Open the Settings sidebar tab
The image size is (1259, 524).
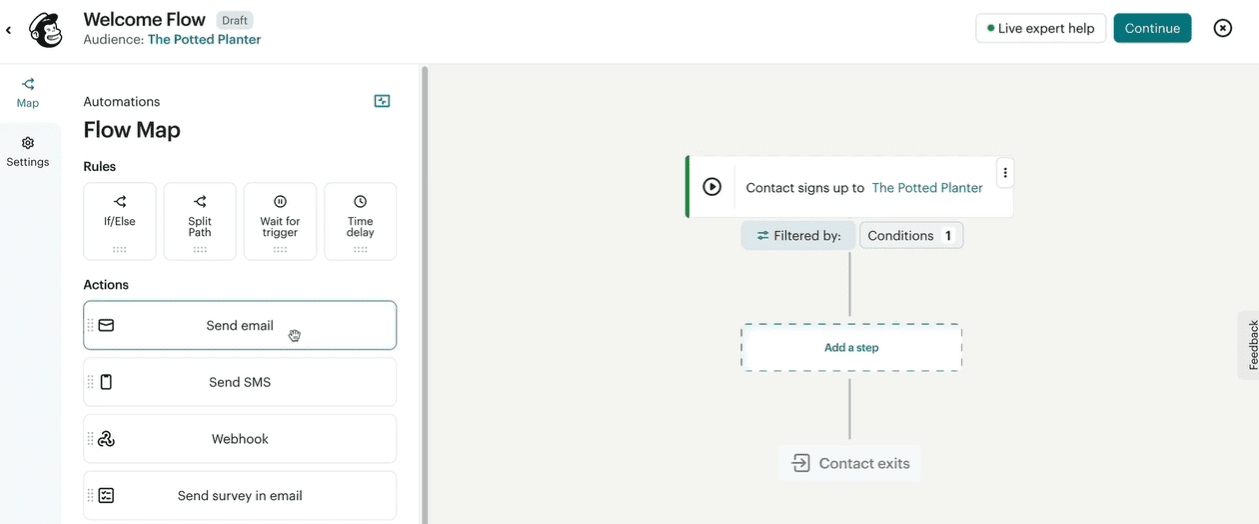28,152
